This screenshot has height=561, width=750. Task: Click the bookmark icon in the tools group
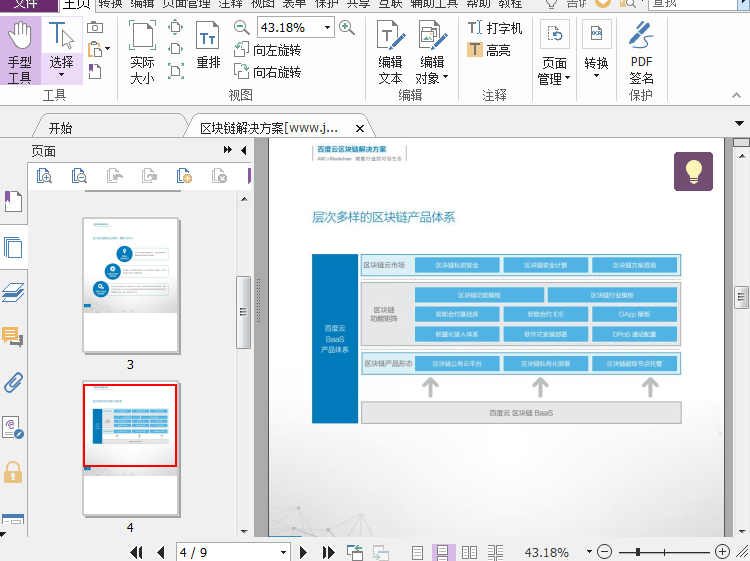coord(95,71)
